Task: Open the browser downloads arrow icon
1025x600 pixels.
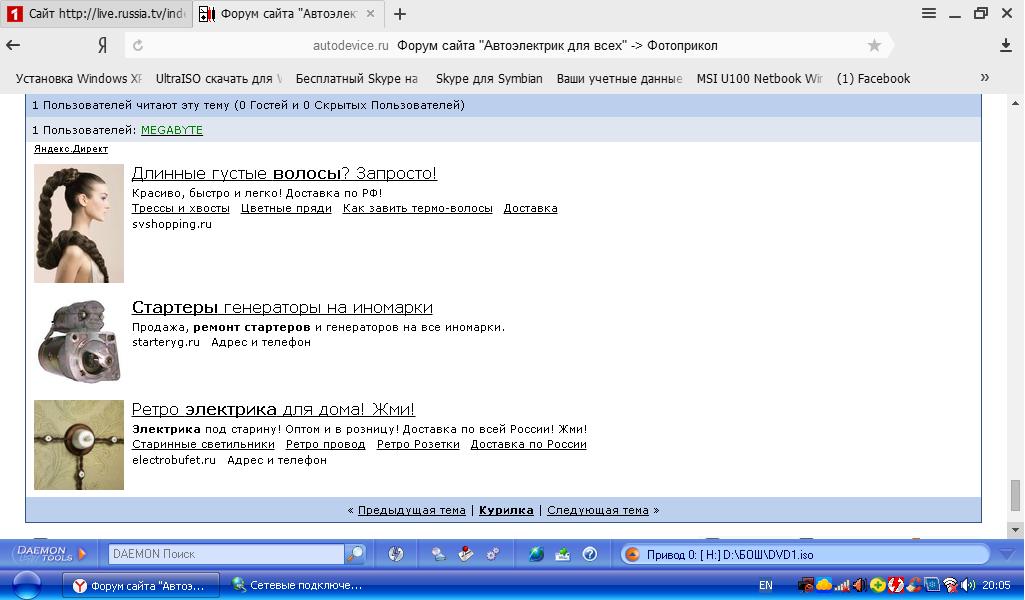Action: (x=1006, y=45)
